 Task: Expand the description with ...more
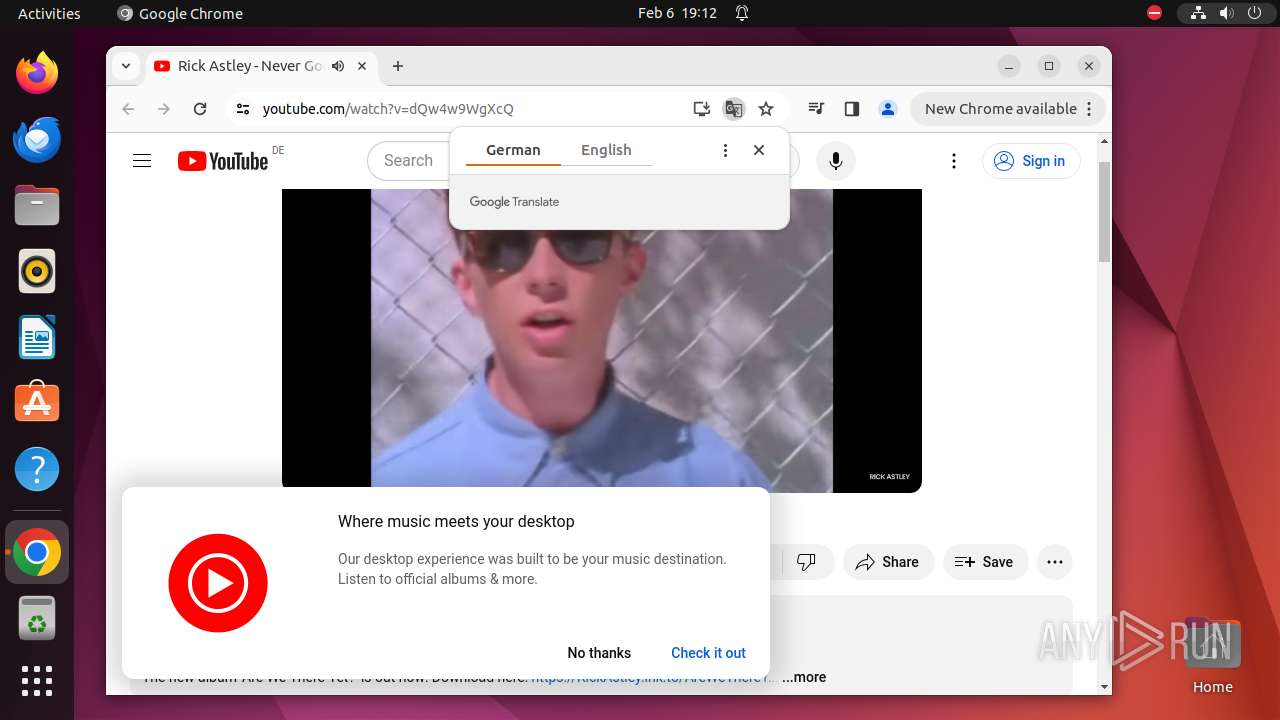[x=804, y=677]
